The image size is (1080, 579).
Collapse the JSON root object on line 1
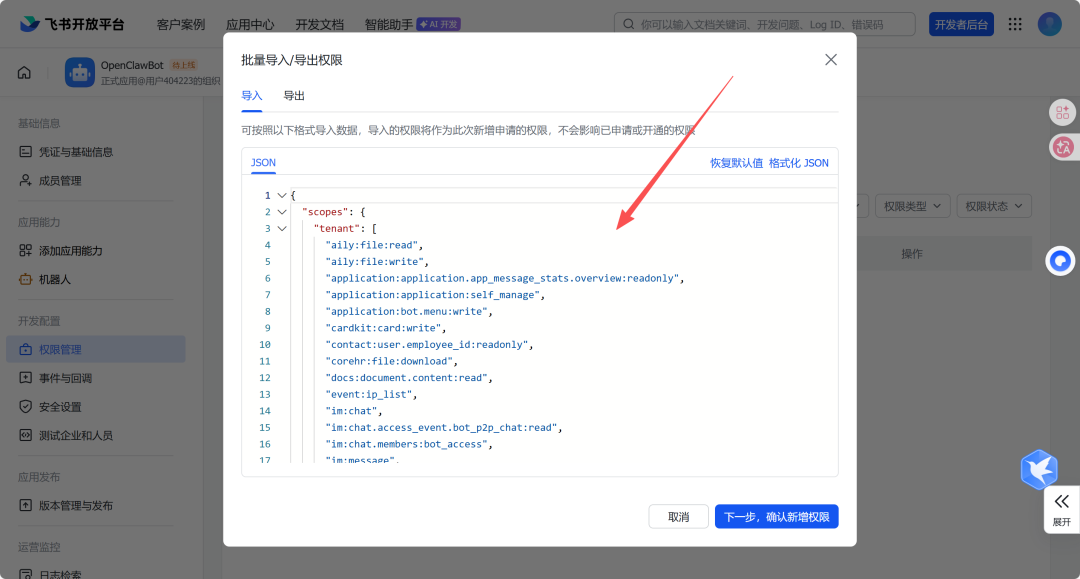(282, 196)
